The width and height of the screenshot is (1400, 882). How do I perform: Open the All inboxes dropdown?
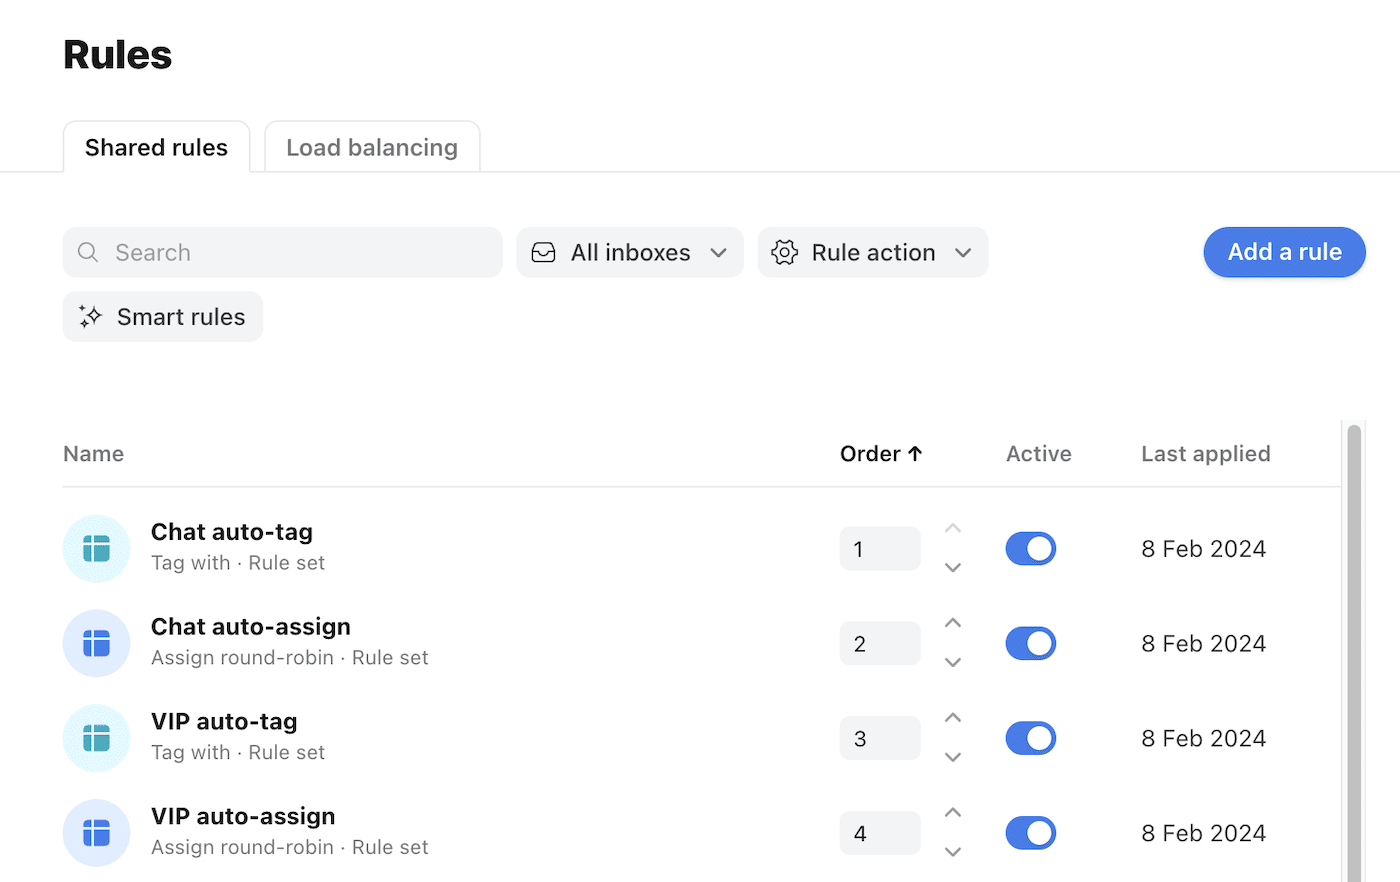point(630,252)
